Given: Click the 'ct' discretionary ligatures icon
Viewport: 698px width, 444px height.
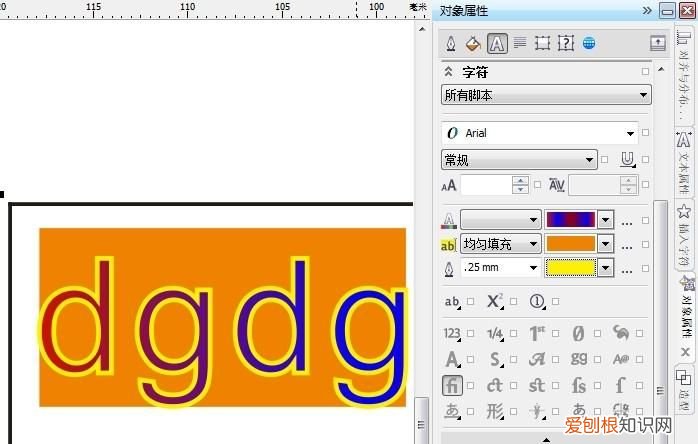Looking at the screenshot, I should point(495,385).
